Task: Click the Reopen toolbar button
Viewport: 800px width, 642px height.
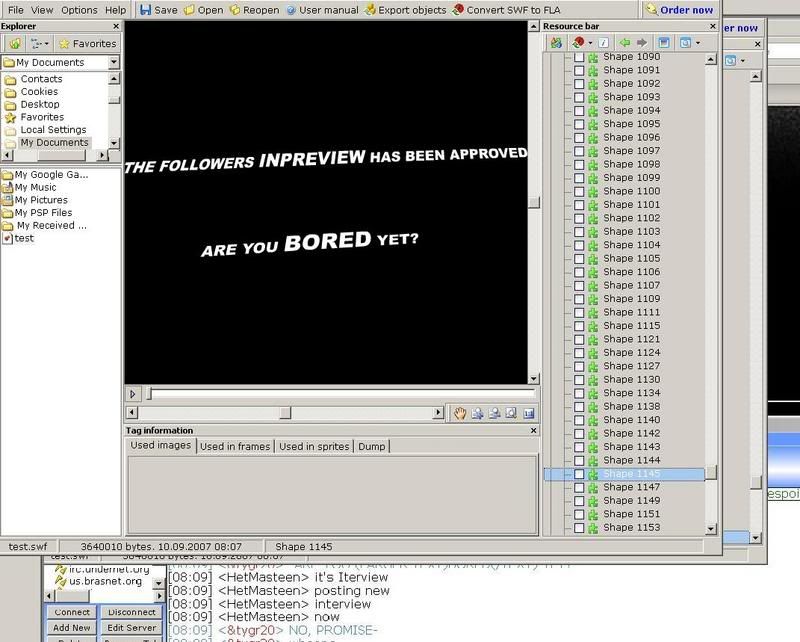Action: (254, 10)
